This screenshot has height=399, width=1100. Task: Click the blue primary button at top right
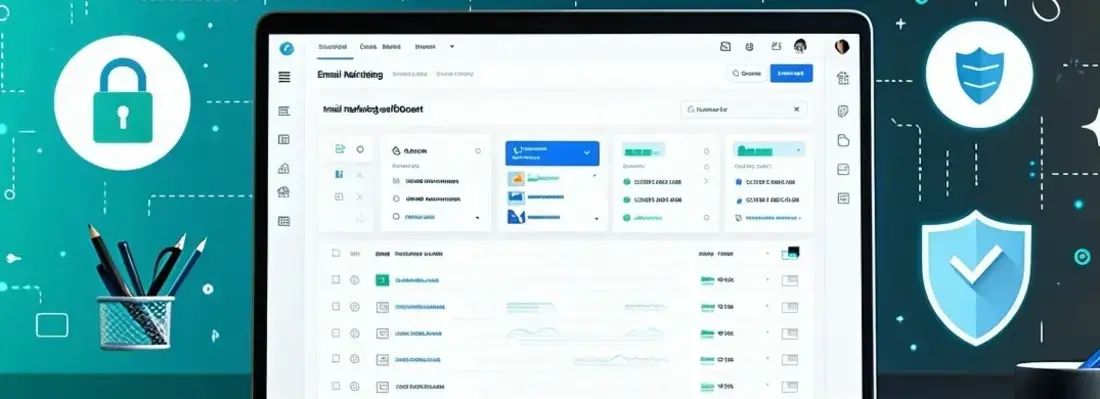point(791,73)
